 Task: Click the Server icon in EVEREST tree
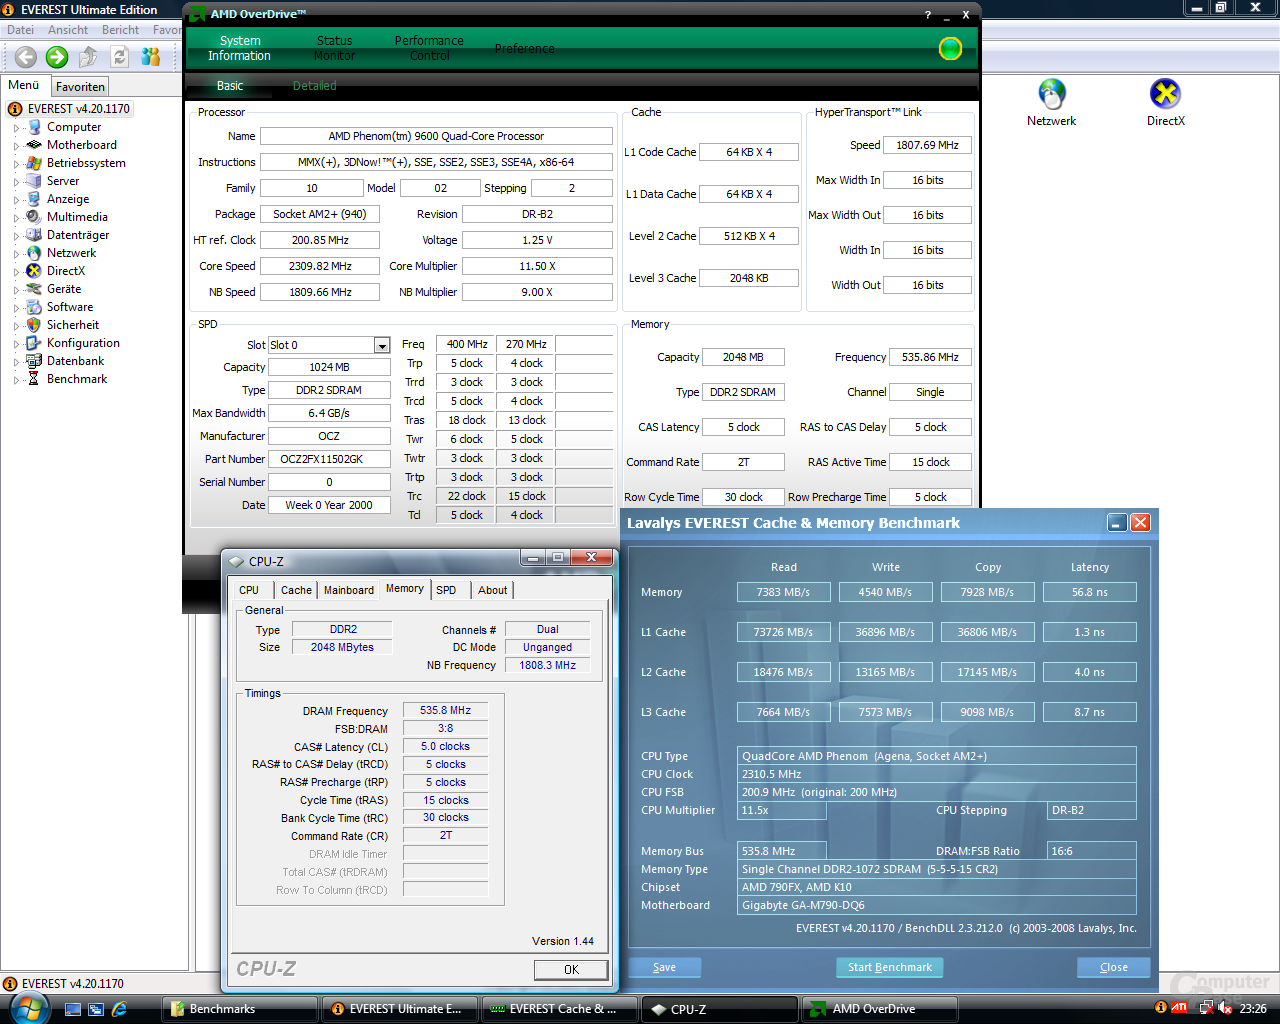tap(34, 181)
